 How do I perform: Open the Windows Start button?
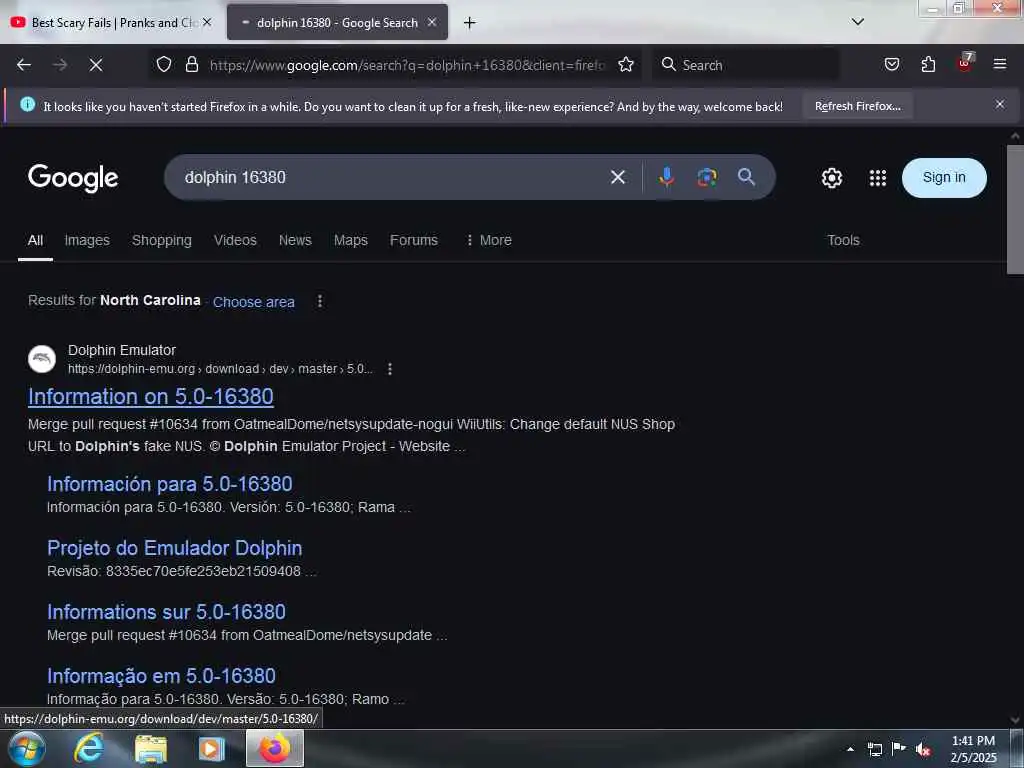click(26, 748)
